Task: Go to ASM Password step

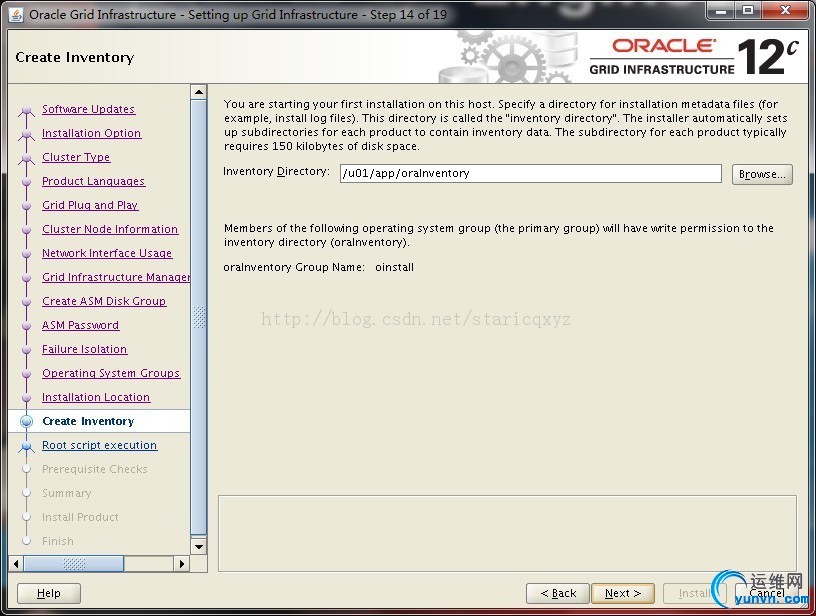Action: point(81,325)
